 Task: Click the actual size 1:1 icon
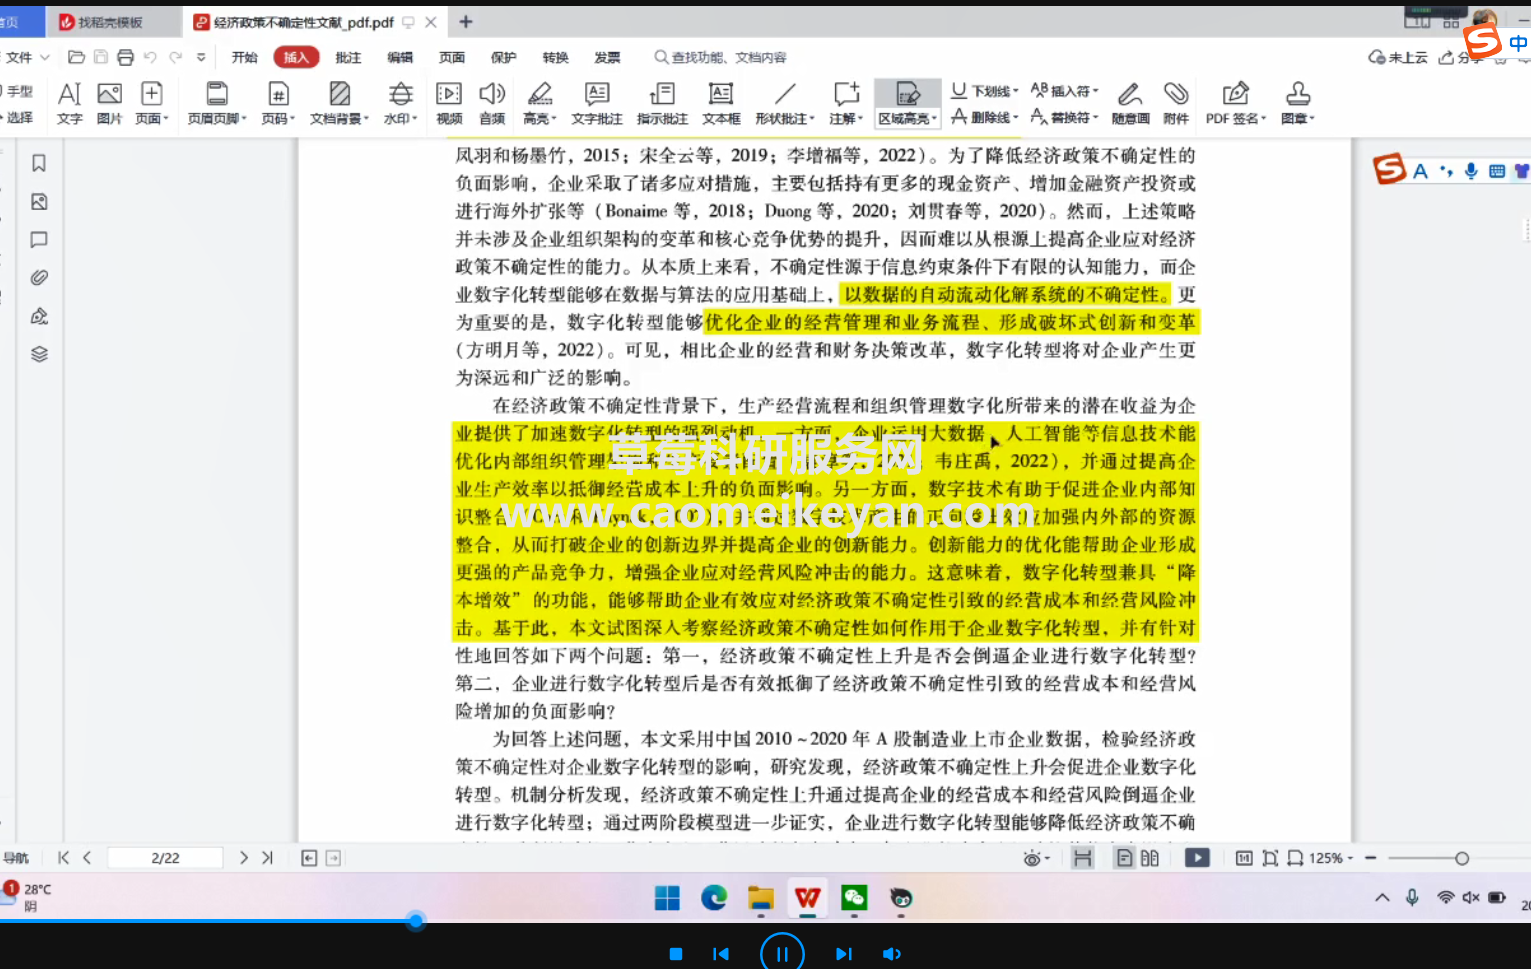1244,858
